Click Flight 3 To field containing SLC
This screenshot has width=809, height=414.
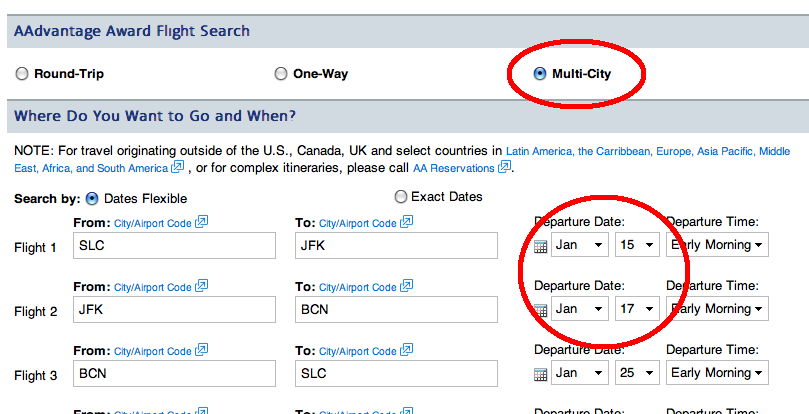[396, 373]
